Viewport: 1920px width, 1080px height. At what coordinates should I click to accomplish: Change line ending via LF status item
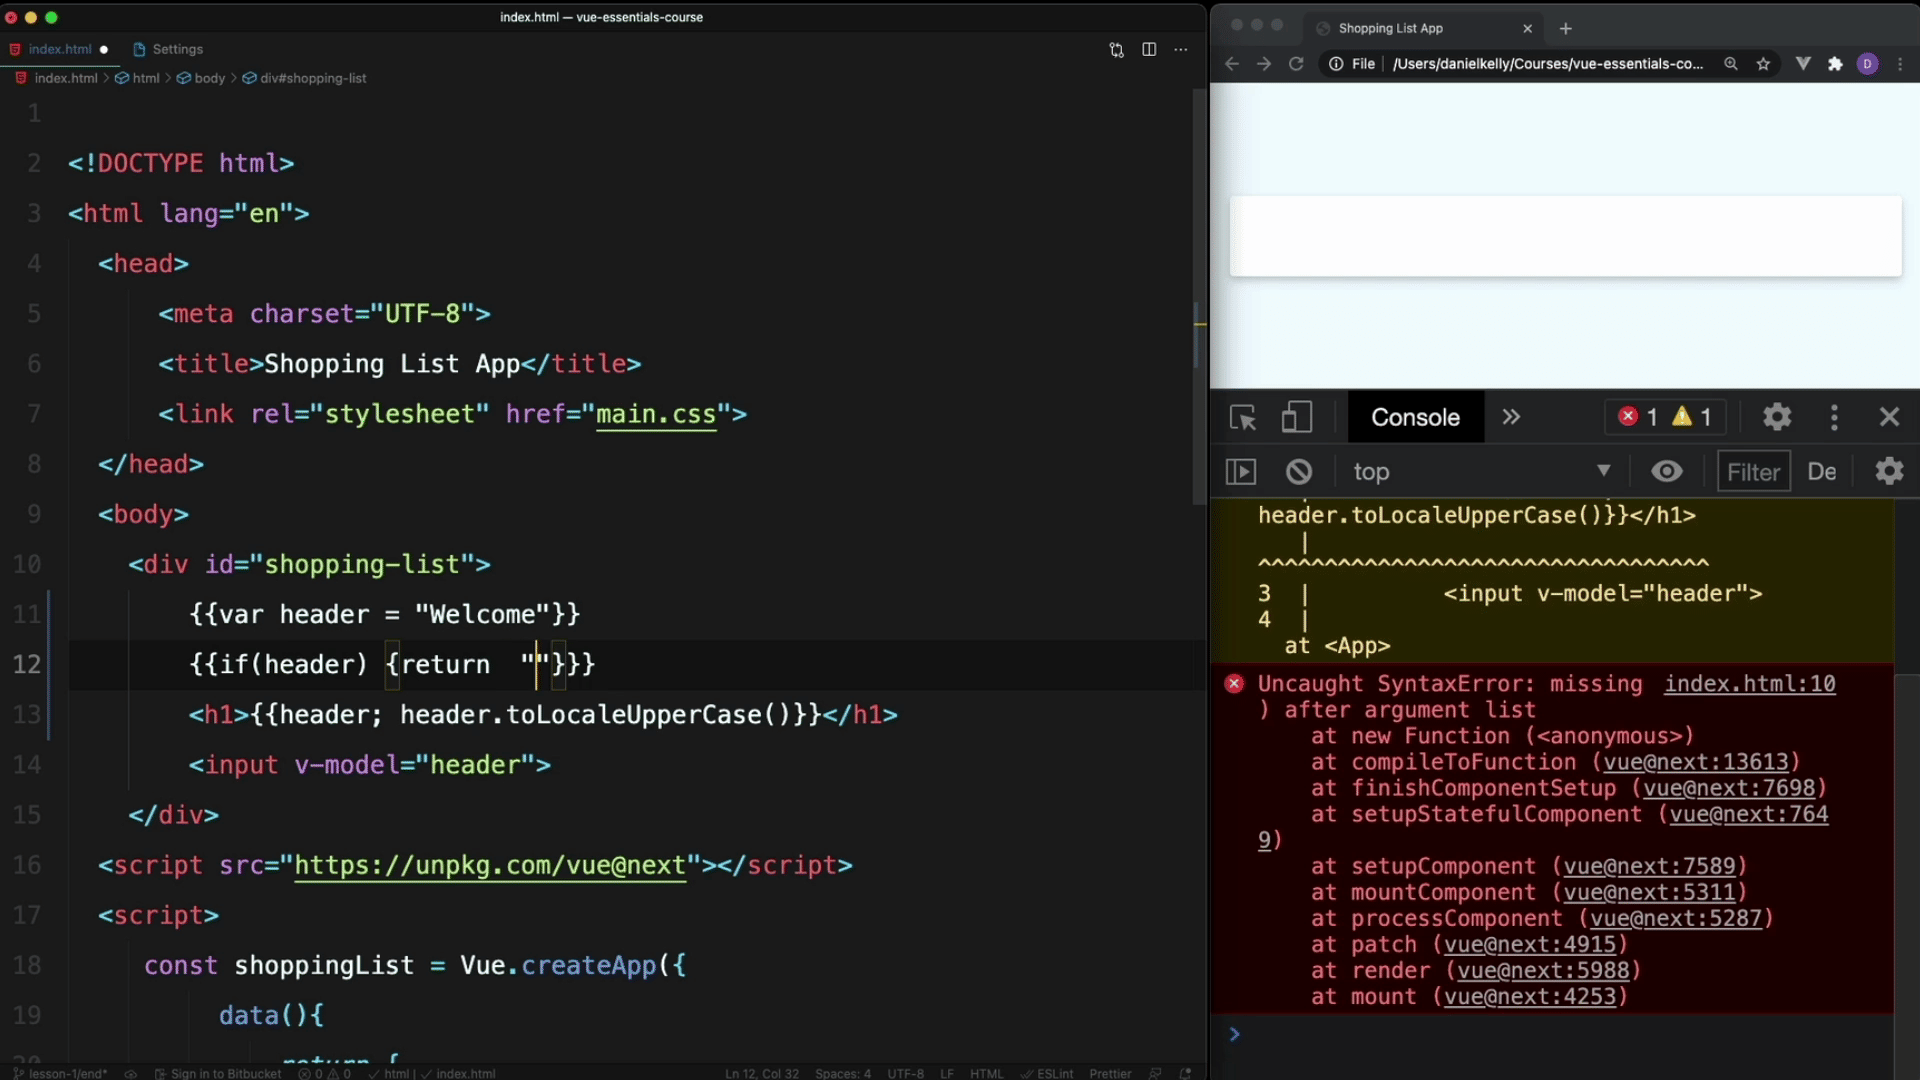tap(947, 1073)
